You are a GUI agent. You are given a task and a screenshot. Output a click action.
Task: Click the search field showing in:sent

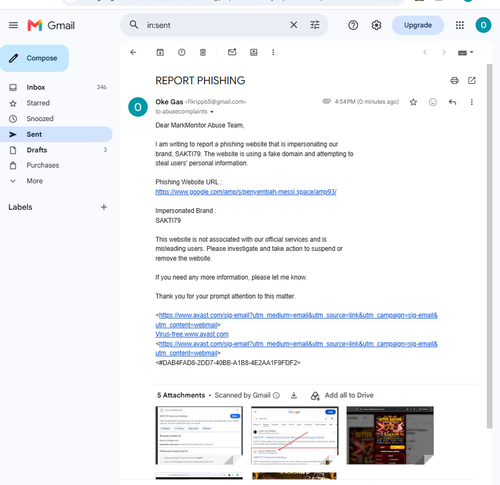[213, 25]
